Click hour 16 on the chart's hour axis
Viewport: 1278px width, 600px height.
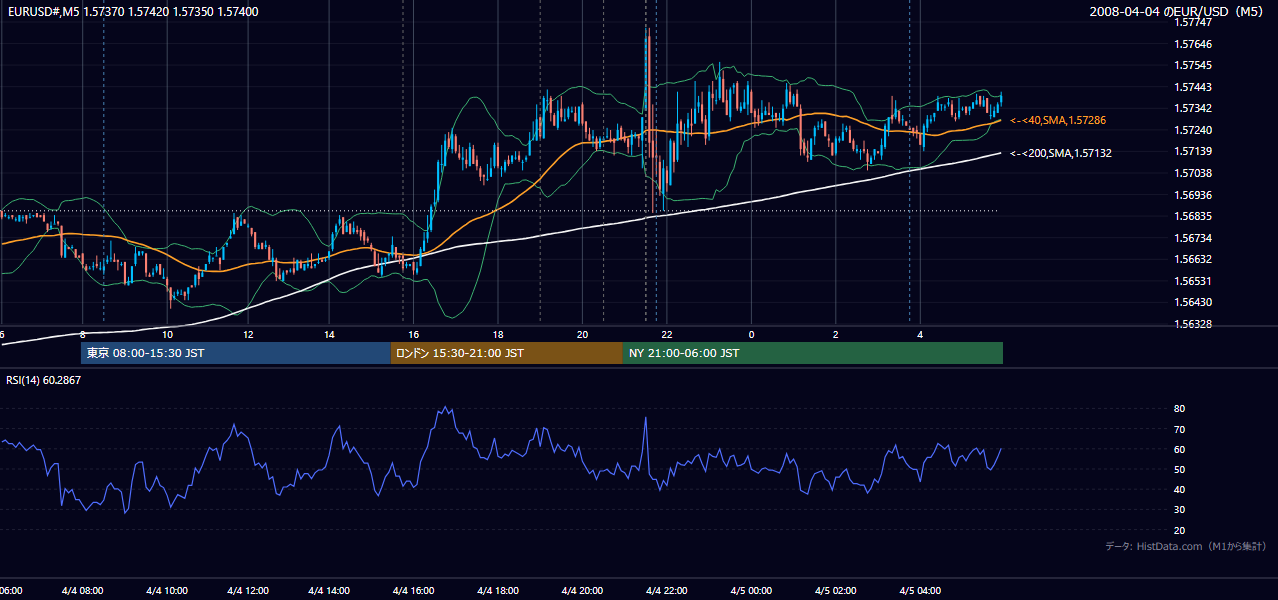[413, 334]
